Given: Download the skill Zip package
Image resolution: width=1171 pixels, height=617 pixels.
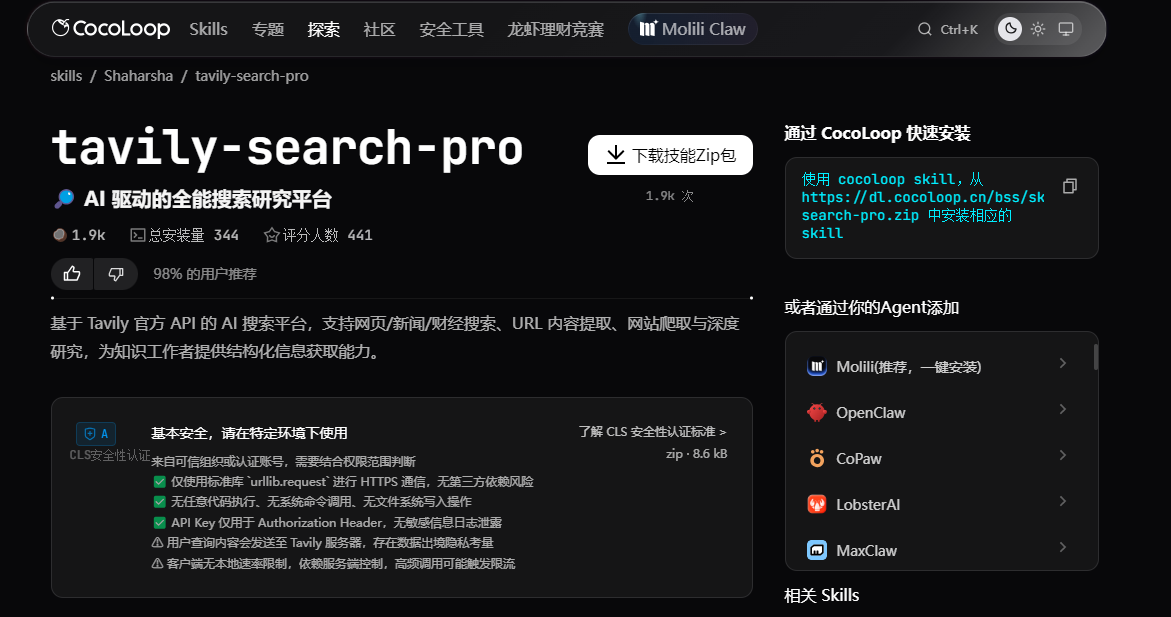Looking at the screenshot, I should (x=670, y=155).
